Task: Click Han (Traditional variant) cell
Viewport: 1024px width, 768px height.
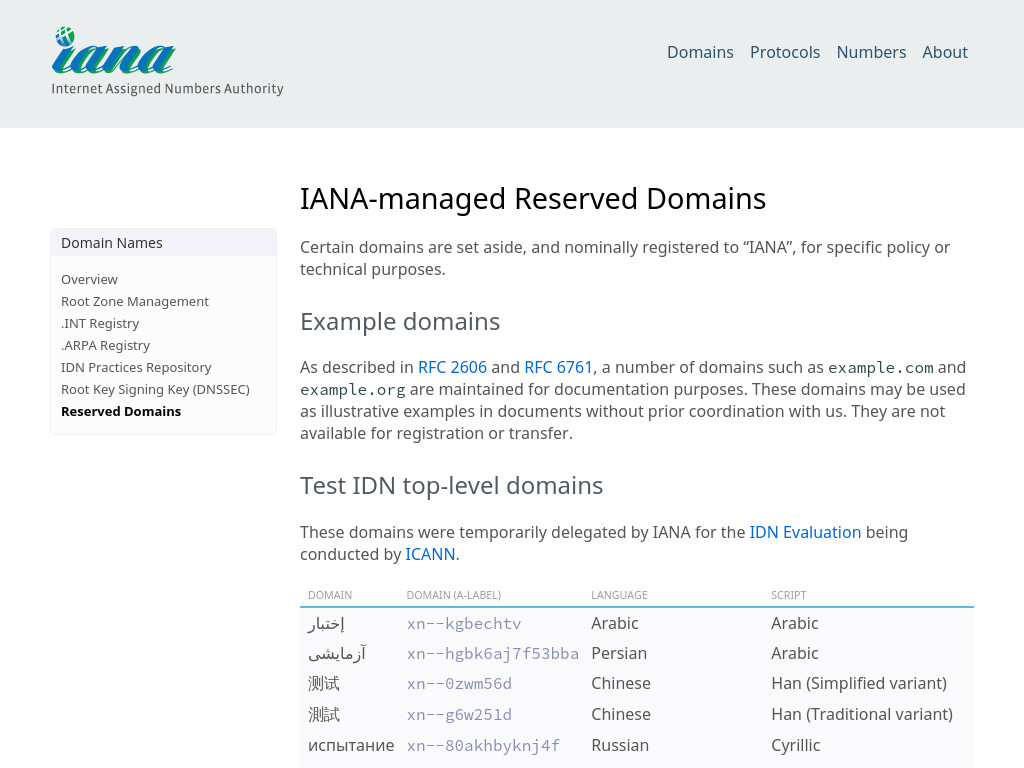Action: (862, 714)
